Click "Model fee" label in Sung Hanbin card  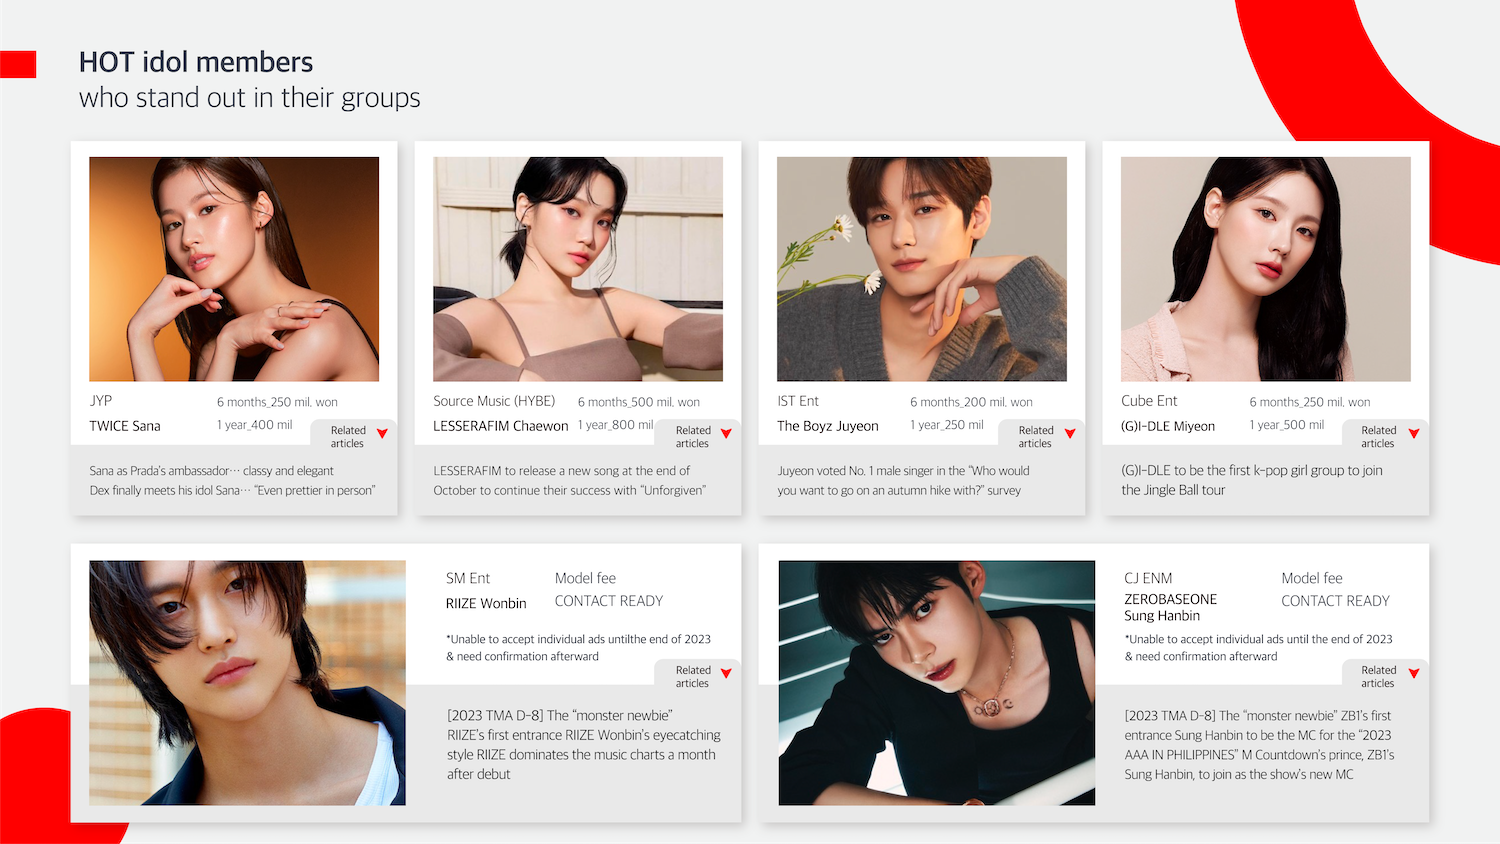pos(1312,578)
